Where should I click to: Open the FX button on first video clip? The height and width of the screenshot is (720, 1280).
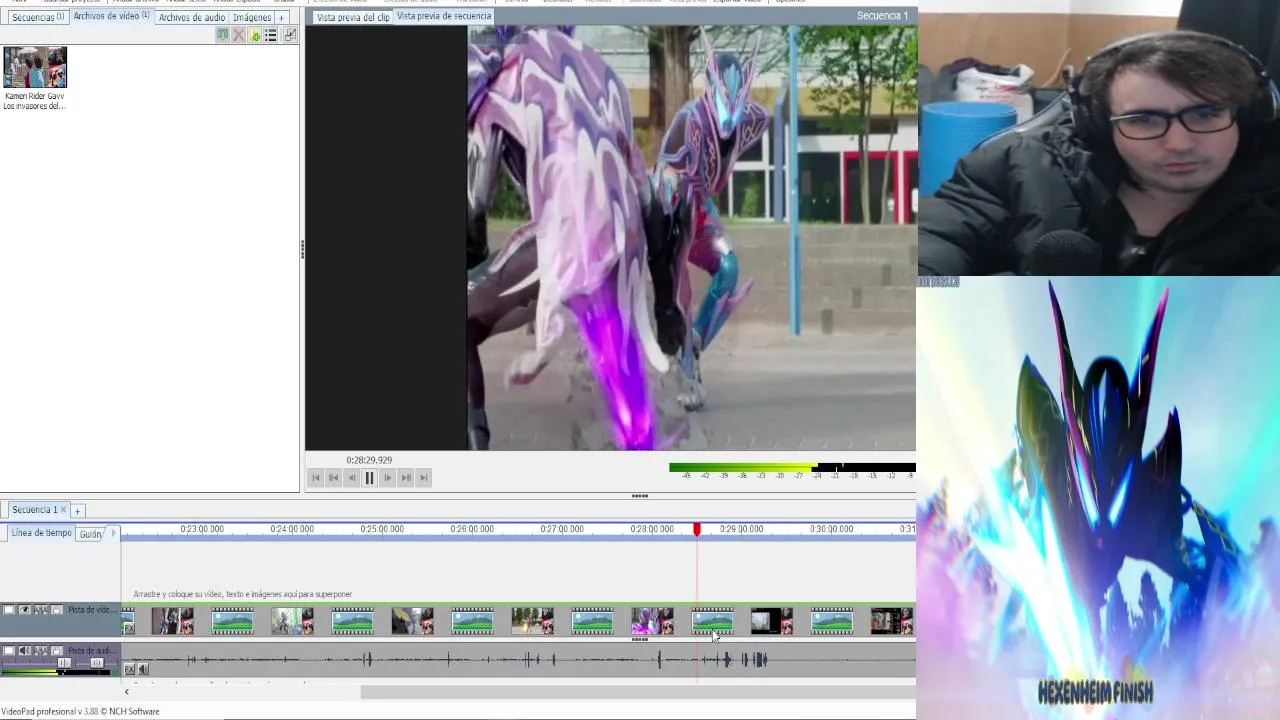[129, 628]
